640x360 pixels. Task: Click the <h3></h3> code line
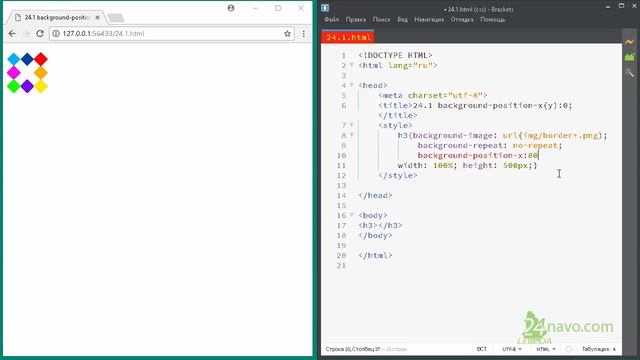click(380, 225)
